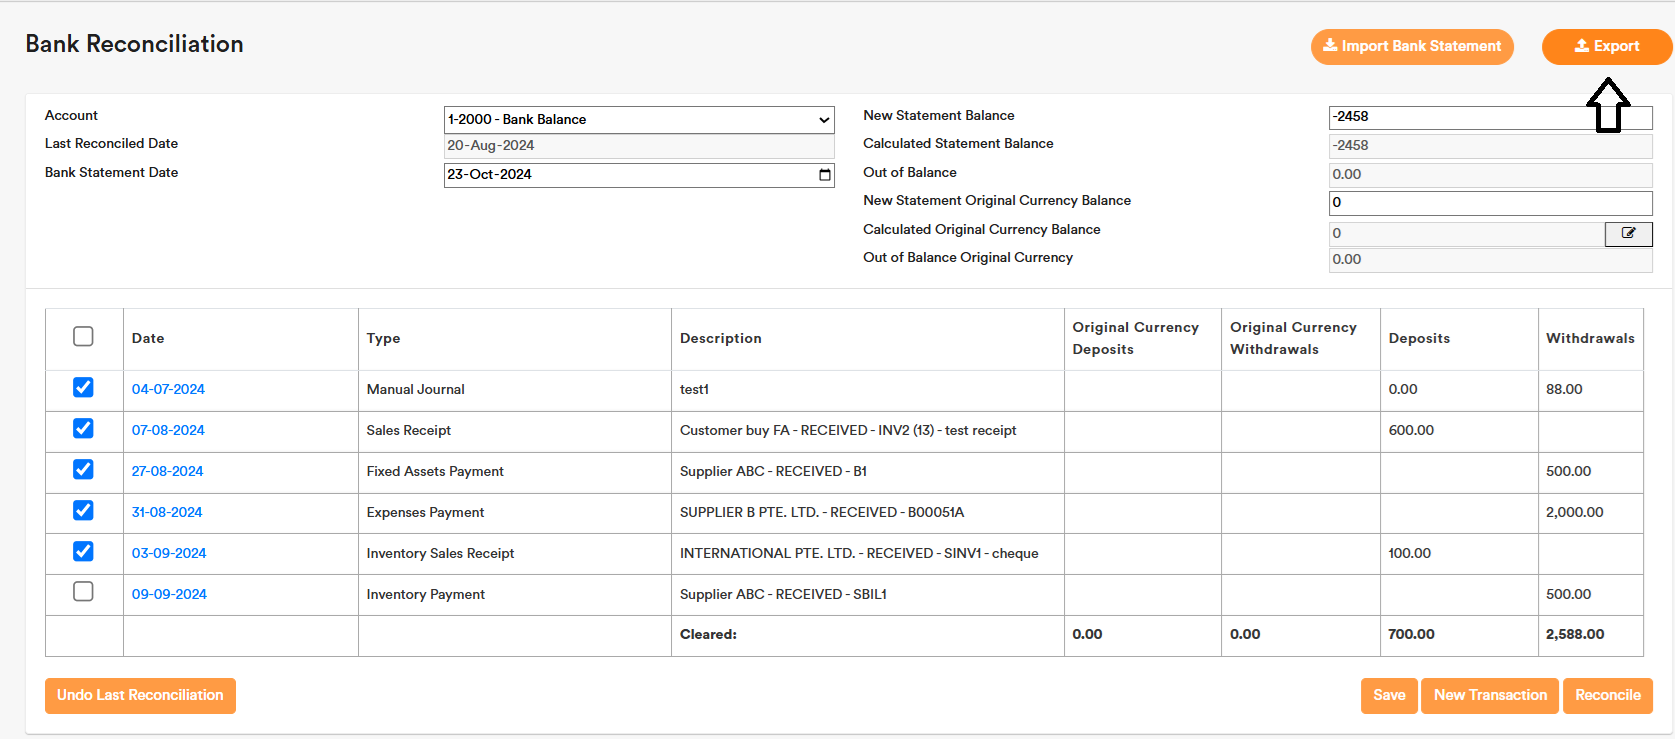Uncheck the 31-08-2024 Expenses Payment row
The width and height of the screenshot is (1675, 739).
coord(84,511)
